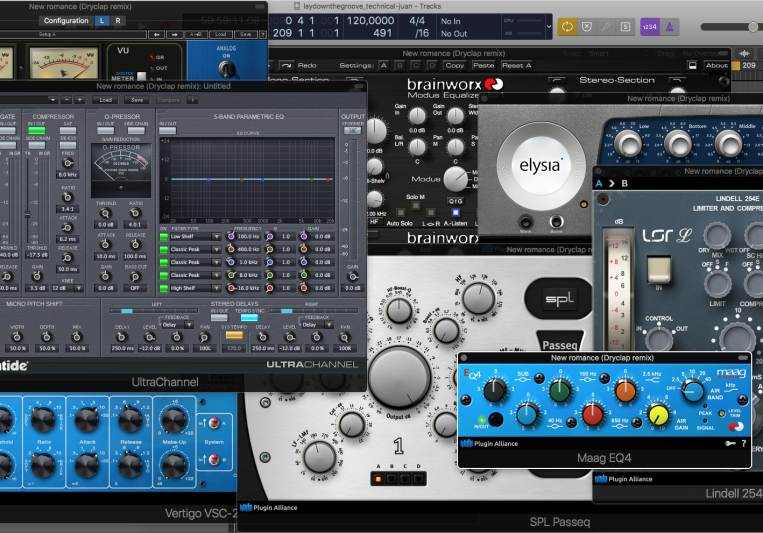Click the Maag EQ4 key icon
This screenshot has width=763, height=533.
pos(730,443)
